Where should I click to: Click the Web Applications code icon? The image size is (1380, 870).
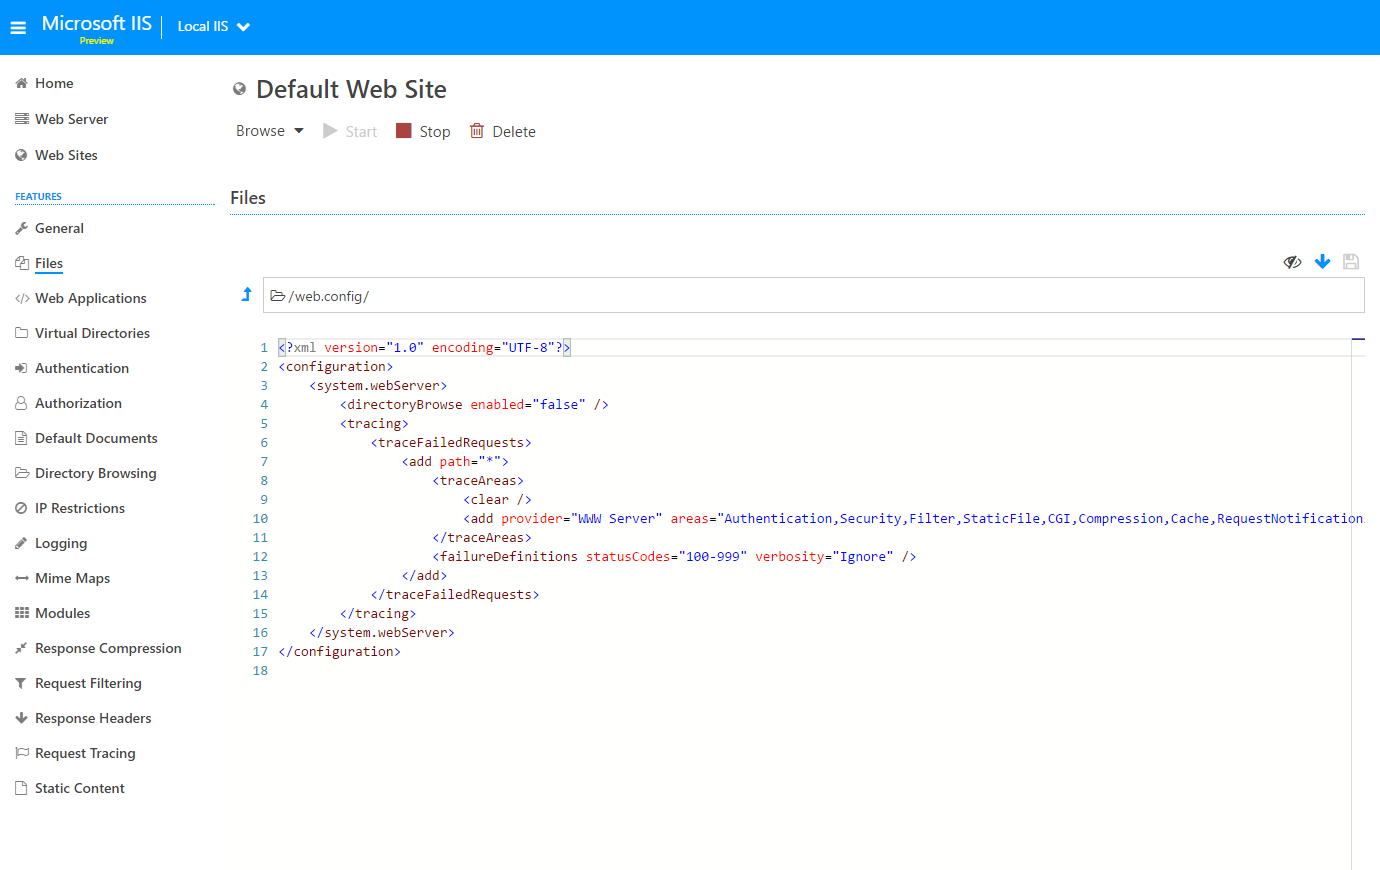[21, 298]
